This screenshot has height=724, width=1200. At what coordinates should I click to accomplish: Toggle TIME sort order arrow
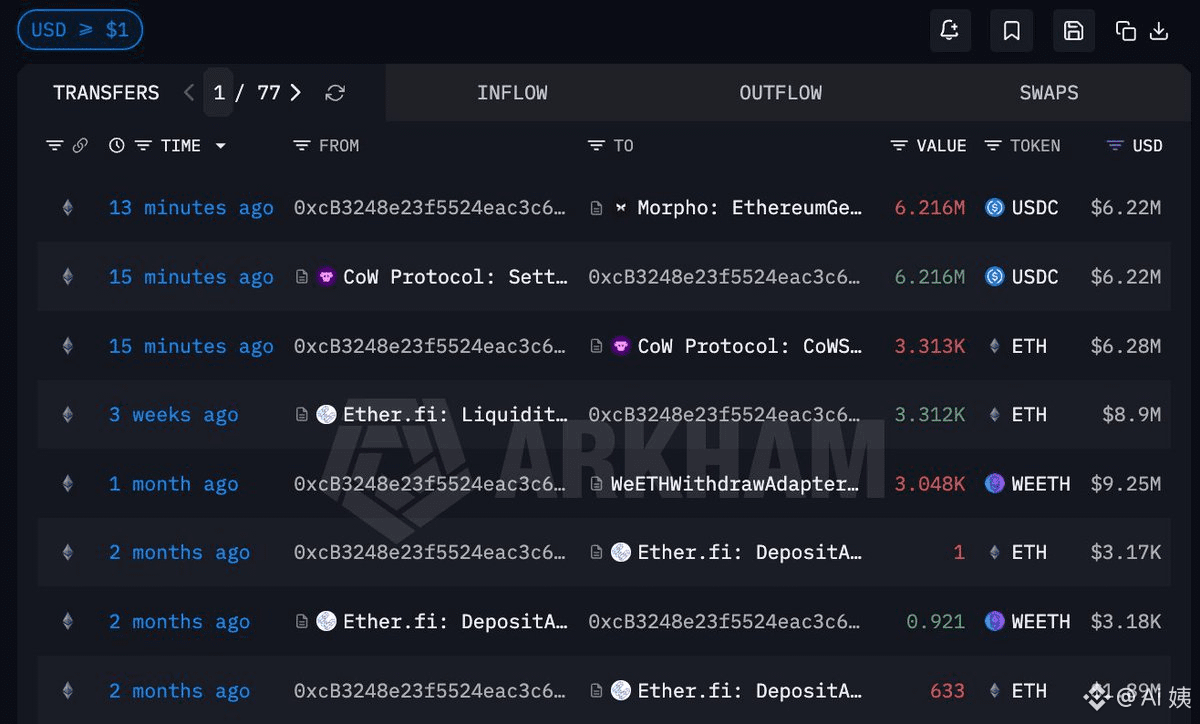220,146
